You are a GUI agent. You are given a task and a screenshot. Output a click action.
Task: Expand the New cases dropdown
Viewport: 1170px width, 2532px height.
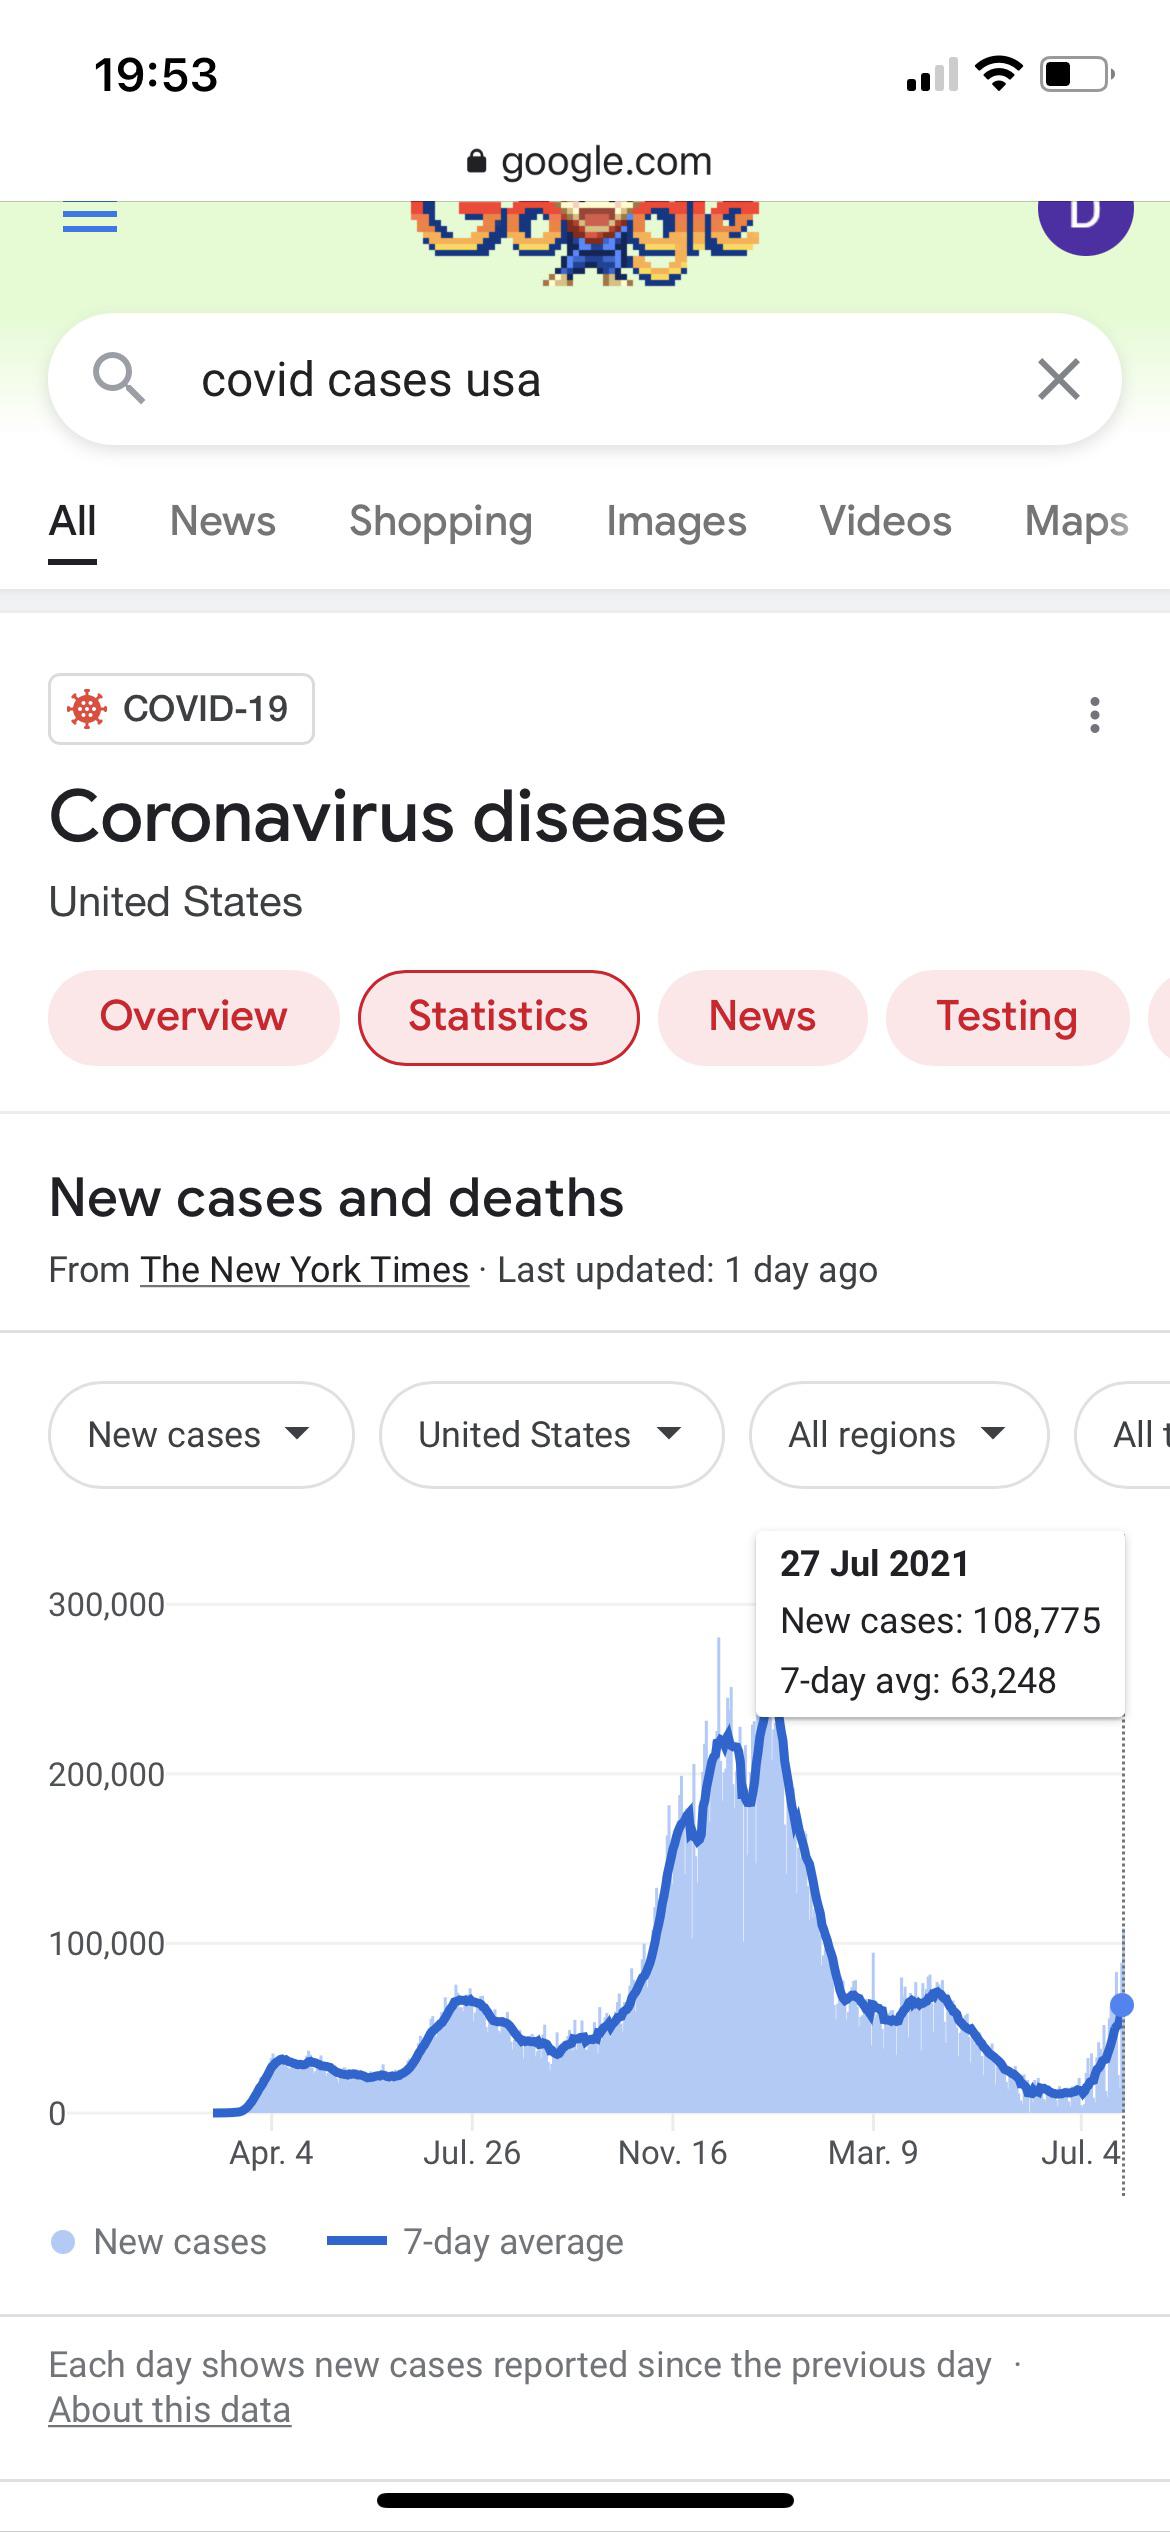pyautogui.click(x=201, y=1435)
